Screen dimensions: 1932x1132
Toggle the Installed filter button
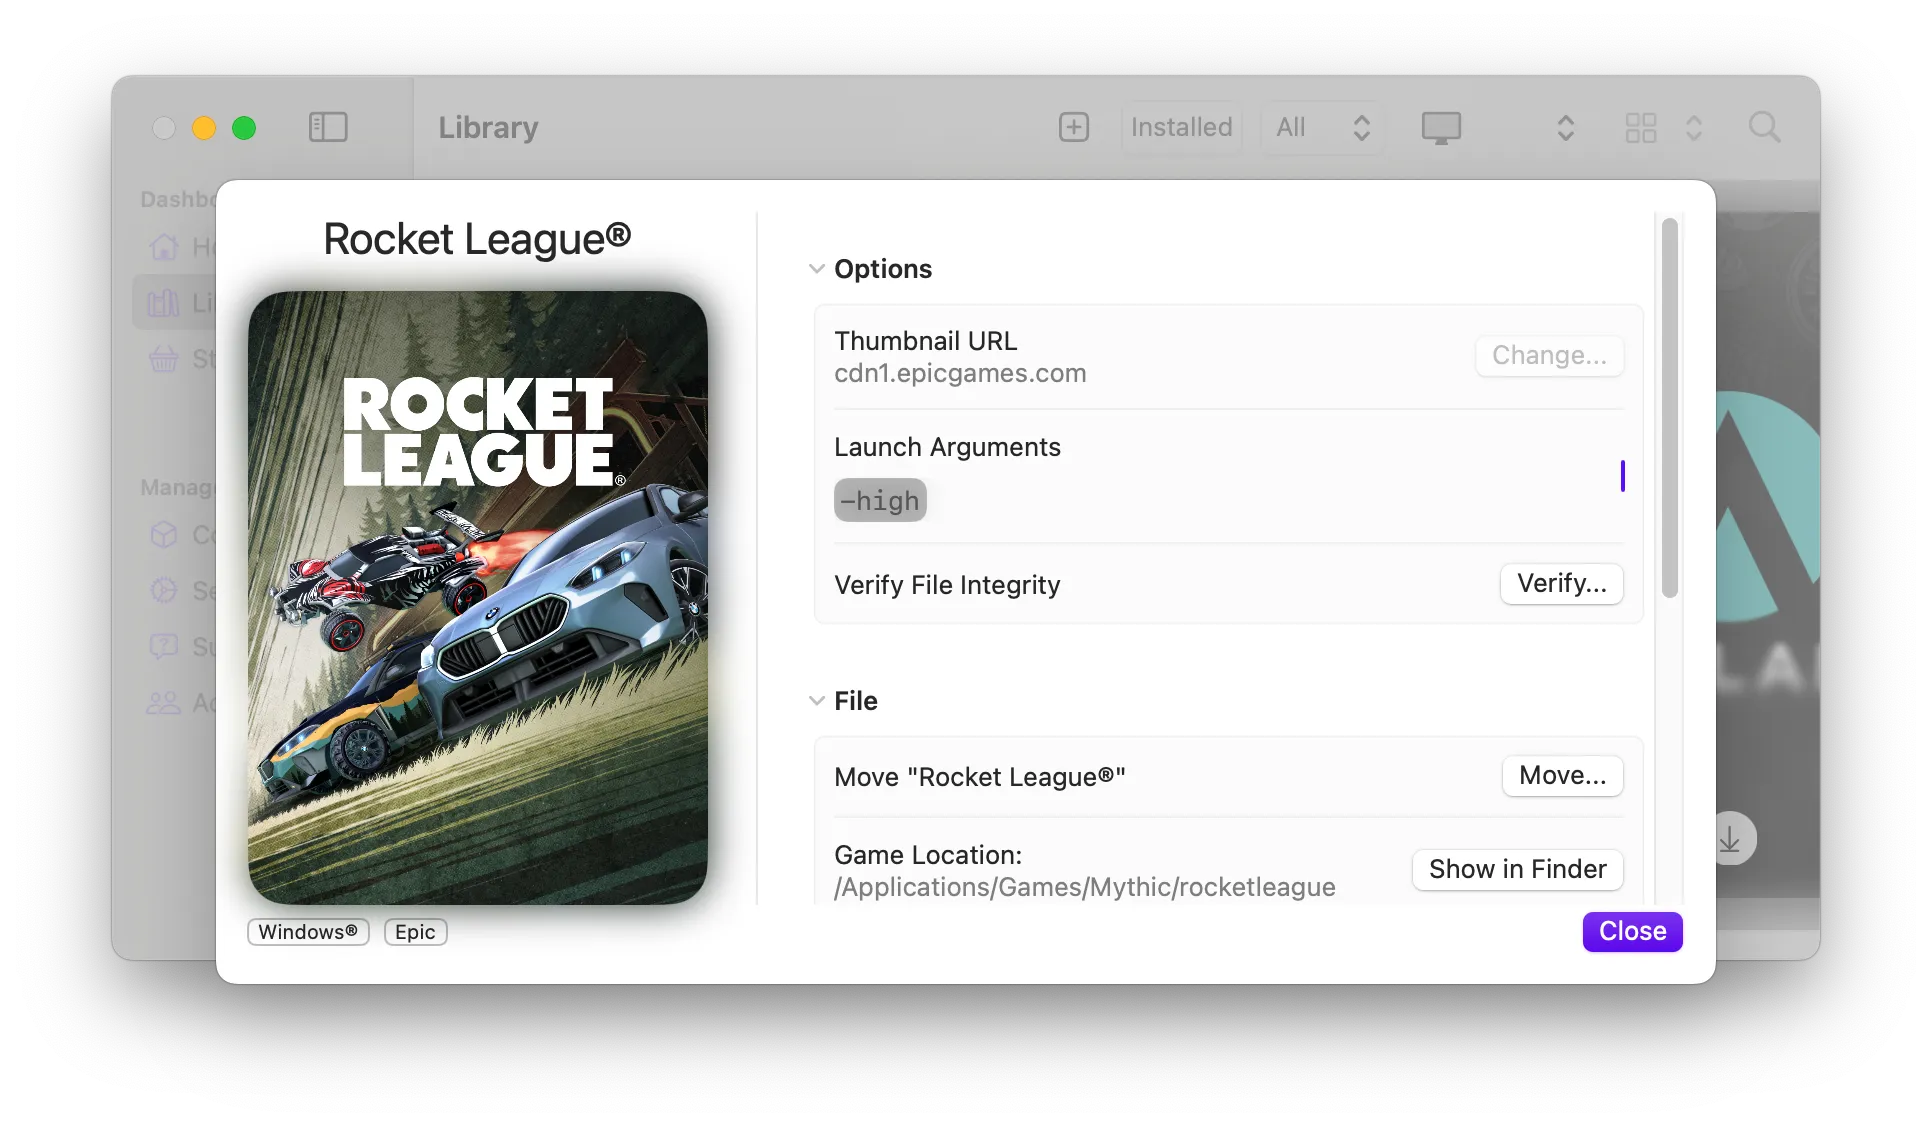pos(1181,127)
